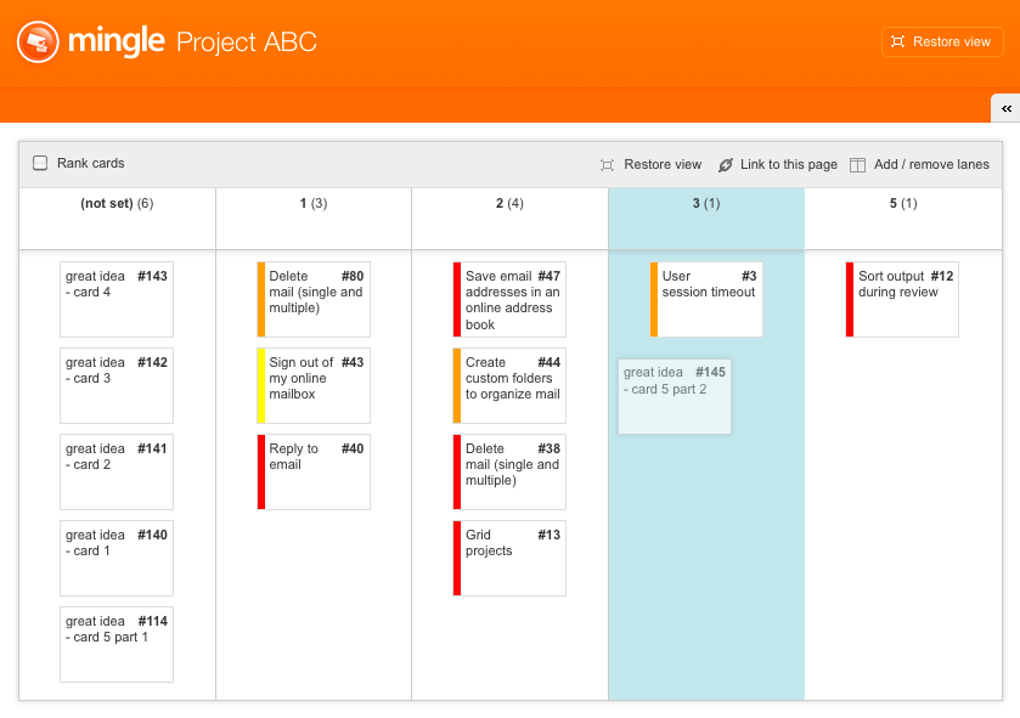Open the Link to this page link
The height and width of the screenshot is (718, 1020).
pyautogui.click(x=788, y=165)
